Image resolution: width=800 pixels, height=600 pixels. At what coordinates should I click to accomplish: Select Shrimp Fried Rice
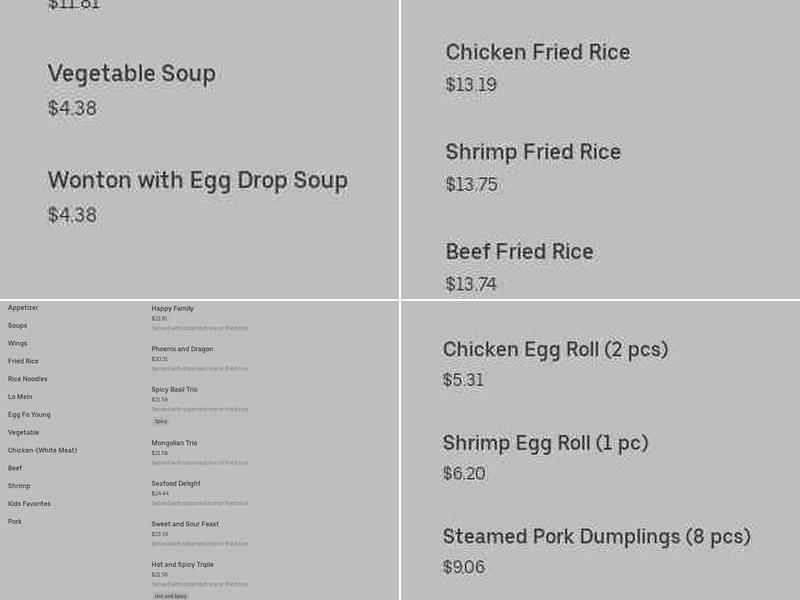(x=532, y=152)
